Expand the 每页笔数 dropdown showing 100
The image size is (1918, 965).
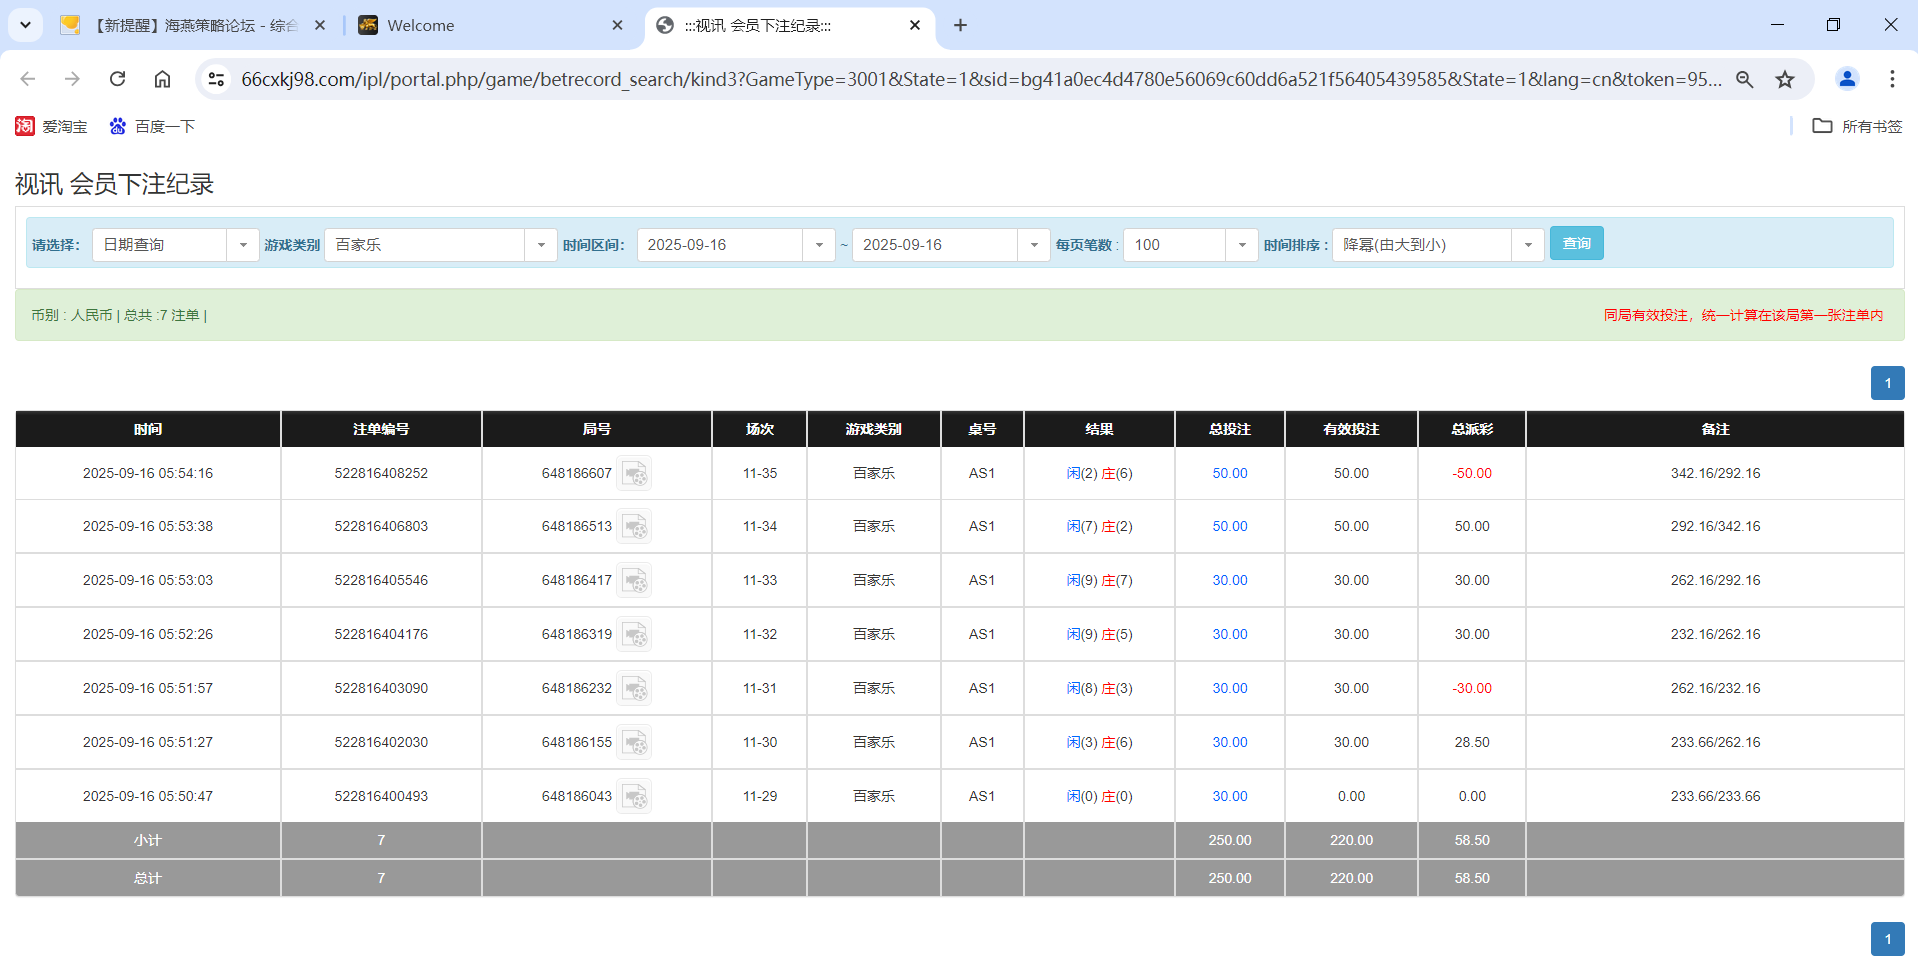1242,244
